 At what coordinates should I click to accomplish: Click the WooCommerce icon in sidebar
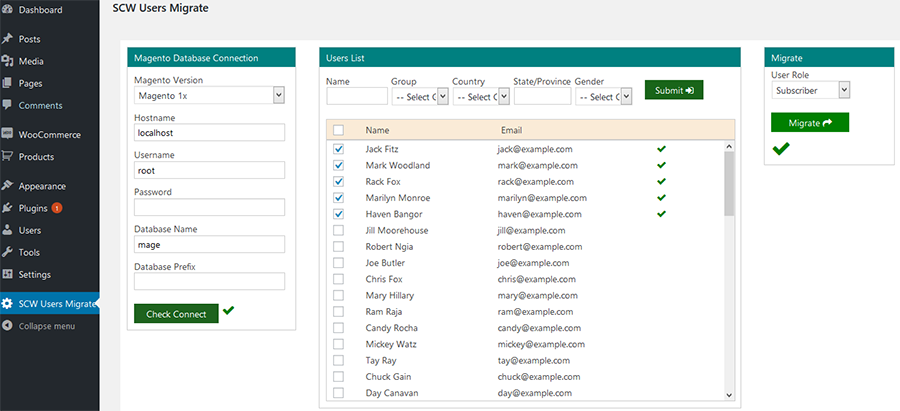coord(8,134)
